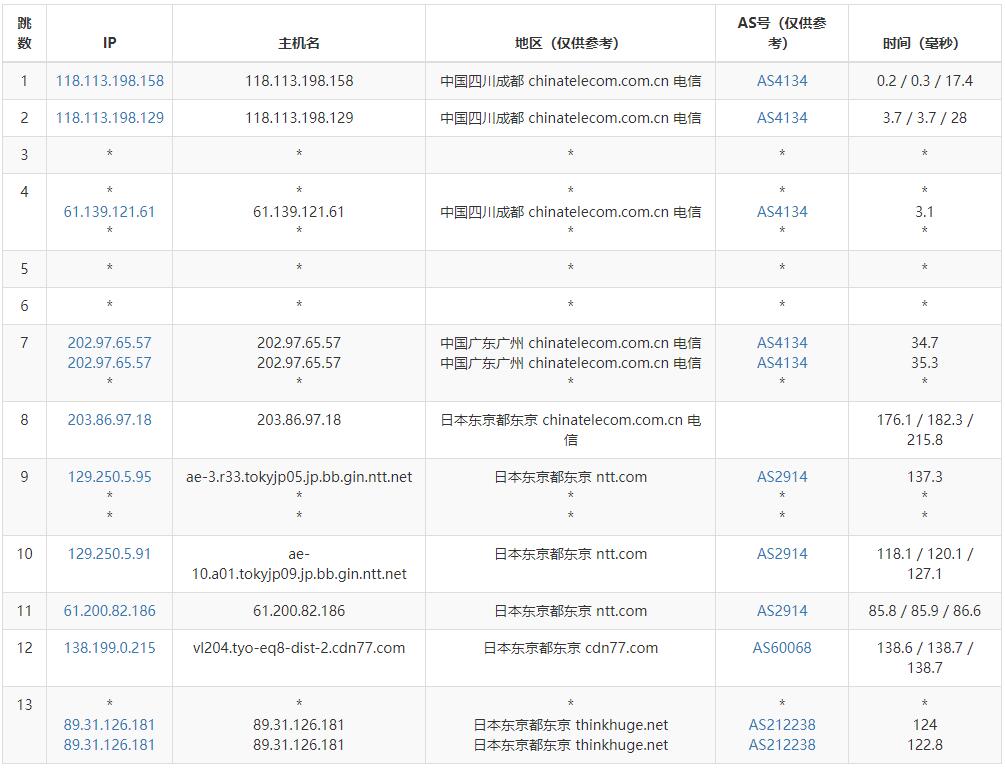
Task: Open the AS60068 link
Action: click(x=782, y=648)
